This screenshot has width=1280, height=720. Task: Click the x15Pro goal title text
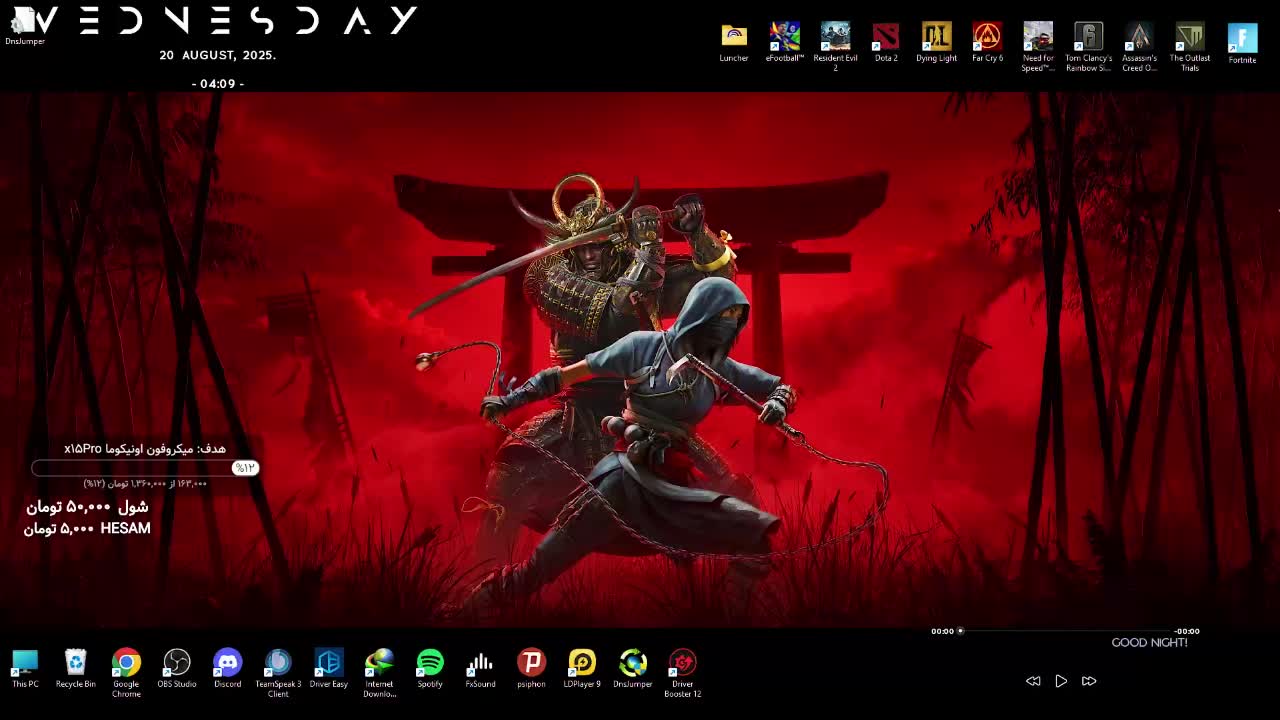pyautogui.click(x=145, y=449)
